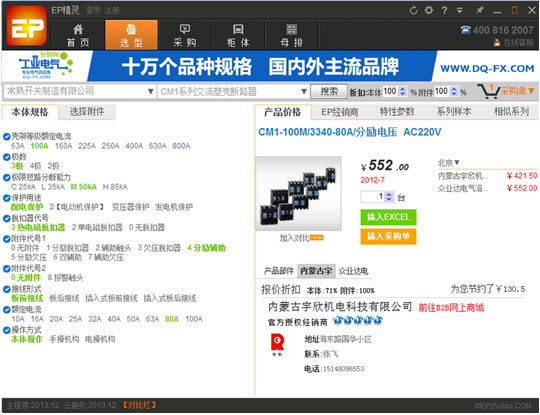Expand the CM1系列交流塑壳断路器 series dropdown
This screenshot has width=540, height=415.
click(x=304, y=92)
